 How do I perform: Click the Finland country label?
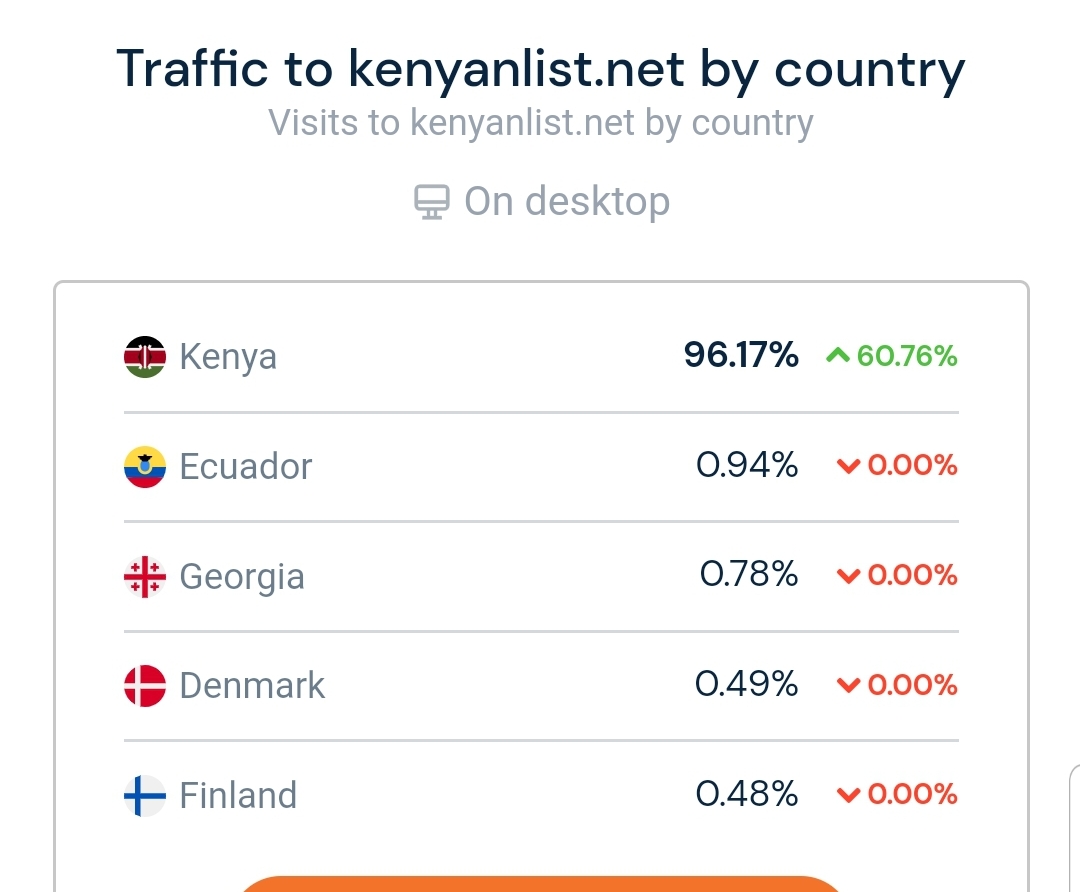[x=238, y=796]
